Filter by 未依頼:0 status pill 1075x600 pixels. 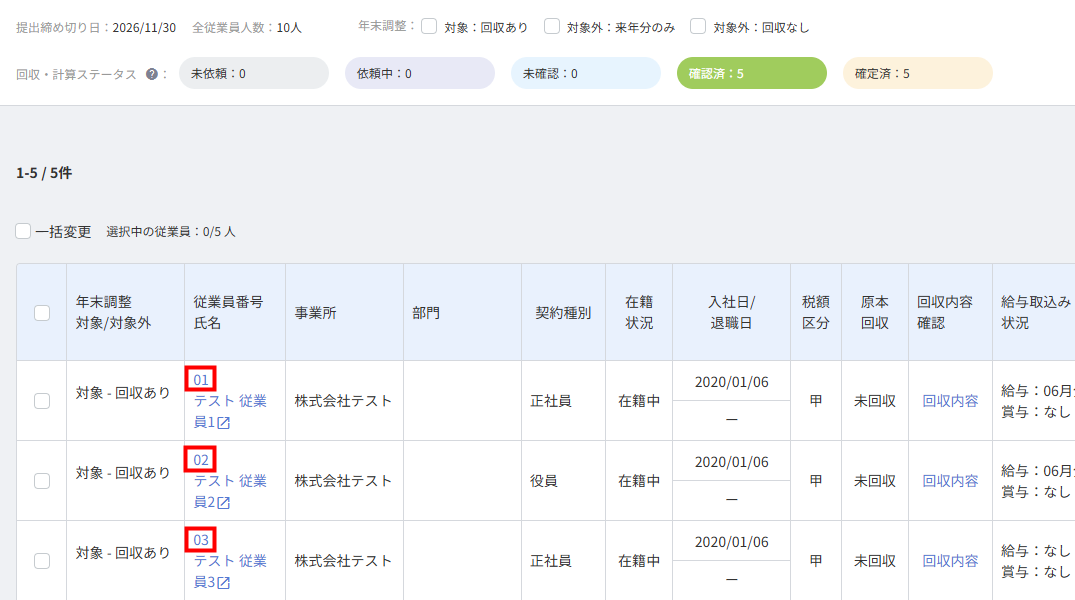coord(254,73)
